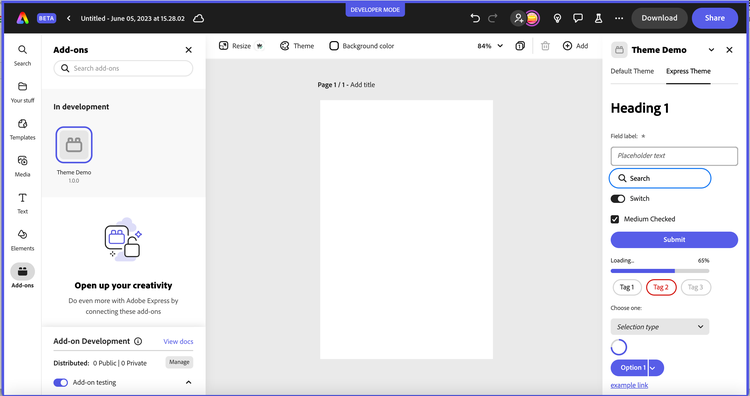
Task: Click the Loading progress bar
Action: coord(660,271)
